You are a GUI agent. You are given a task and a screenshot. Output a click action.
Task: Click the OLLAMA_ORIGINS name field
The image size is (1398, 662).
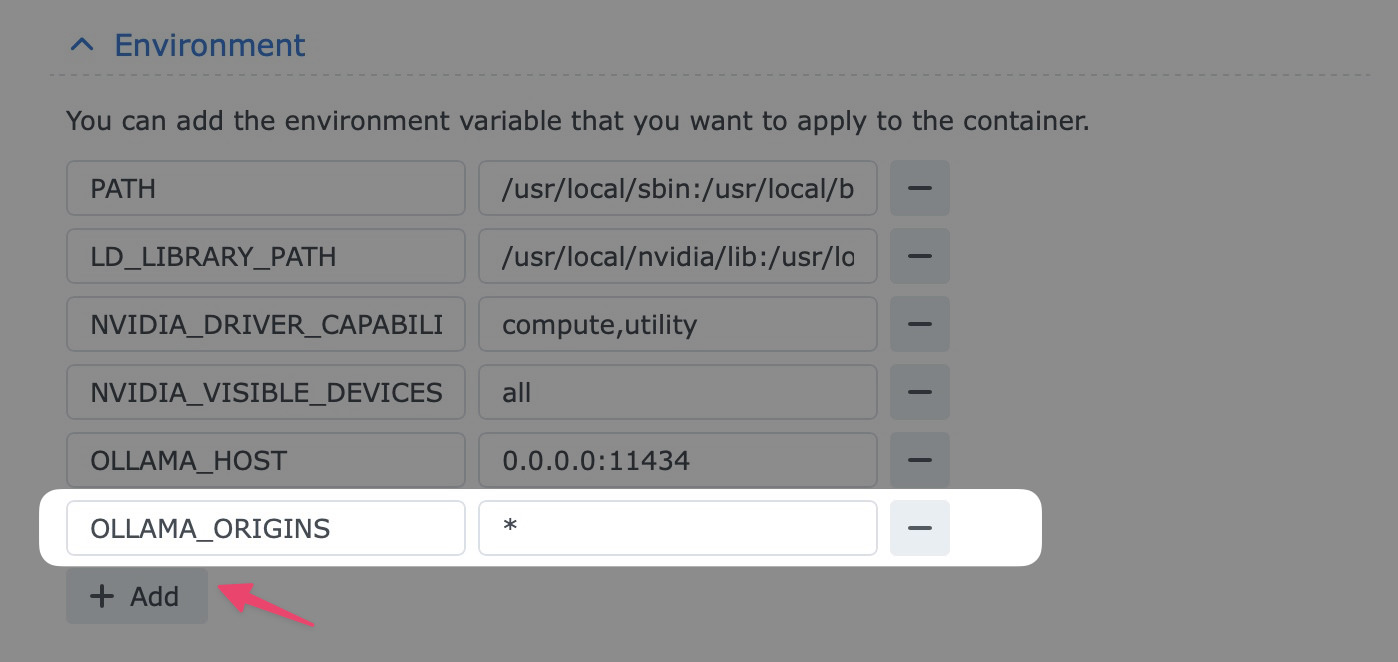tap(266, 528)
